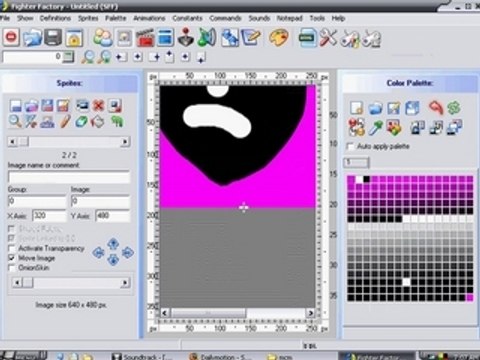Click the down arrow move-image button
Viewport: 480px width, 360px height.
click(113, 260)
